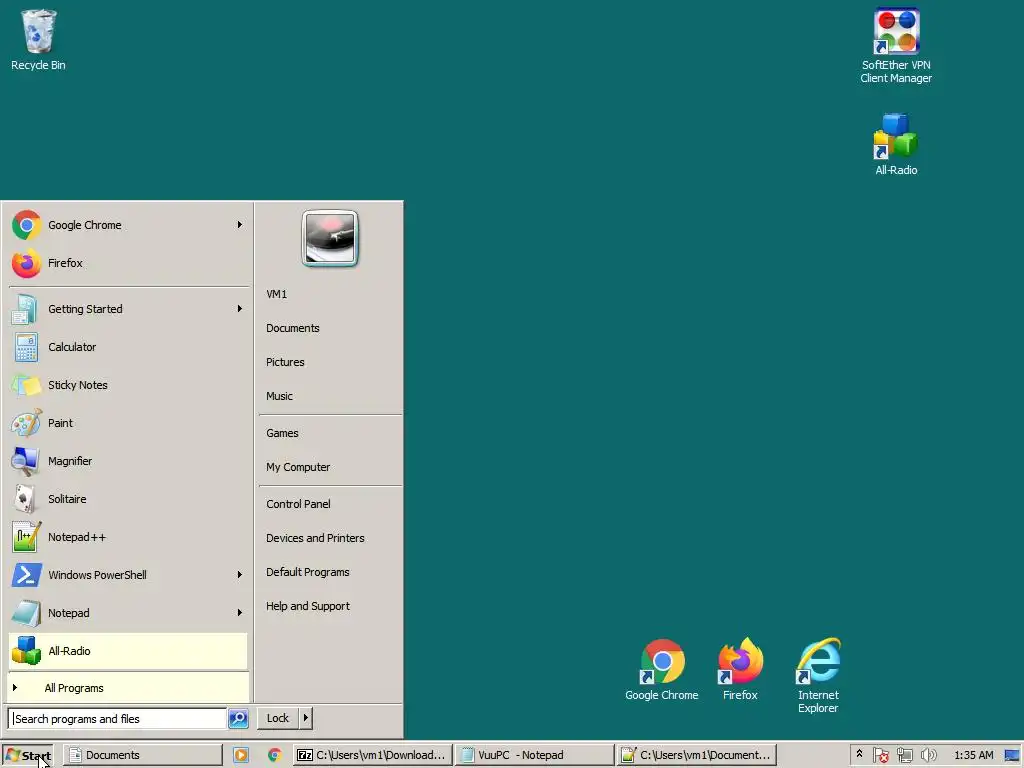The width and height of the screenshot is (1024, 768).
Task: Open My Computer from Start menu
Action: click(x=298, y=467)
